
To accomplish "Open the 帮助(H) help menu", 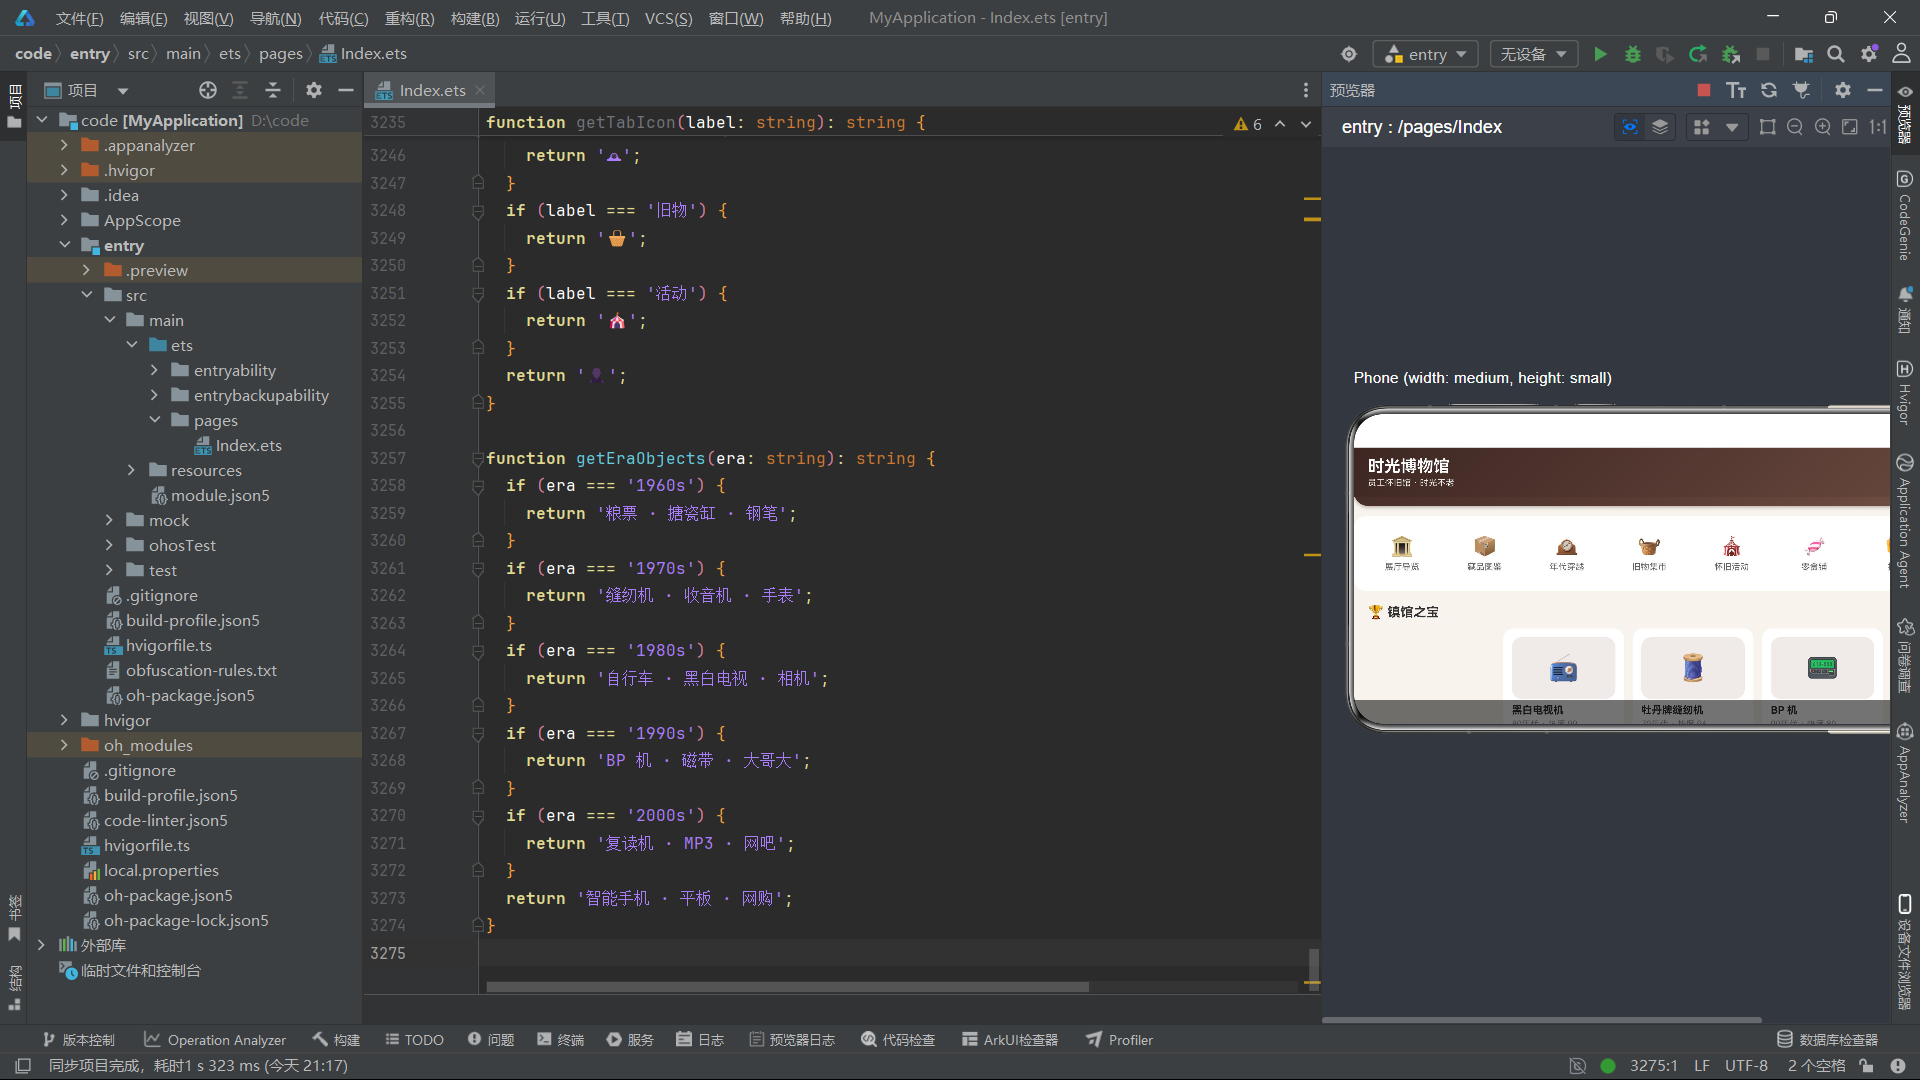I will tap(805, 18).
